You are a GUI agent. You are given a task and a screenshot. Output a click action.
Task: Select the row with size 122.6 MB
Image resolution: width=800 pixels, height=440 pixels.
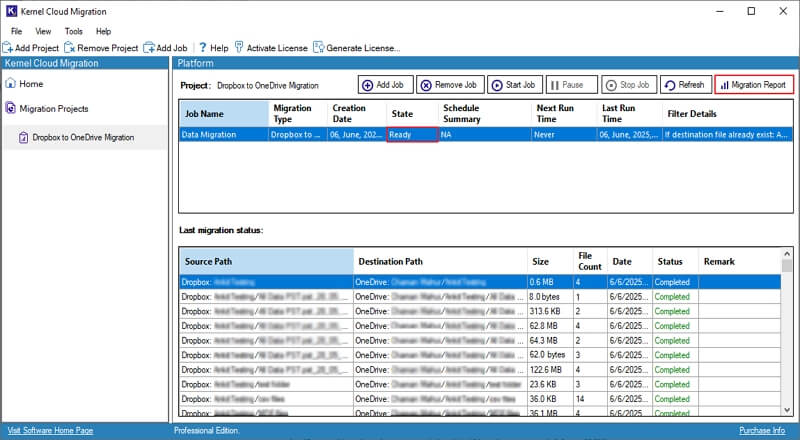[x=480, y=370]
